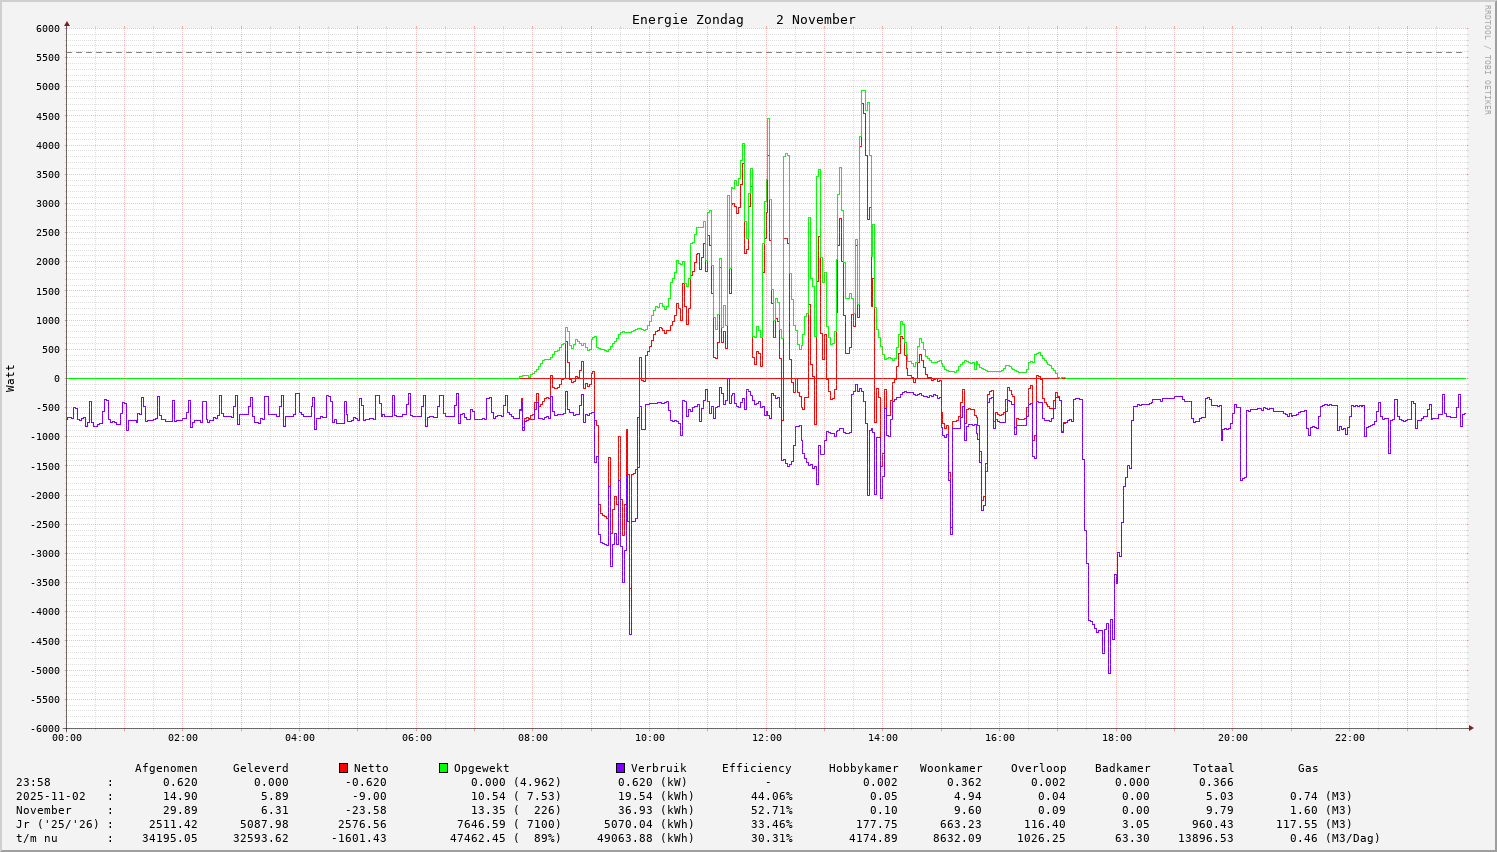
Task: Click the Efficiency column header
Action: point(756,768)
